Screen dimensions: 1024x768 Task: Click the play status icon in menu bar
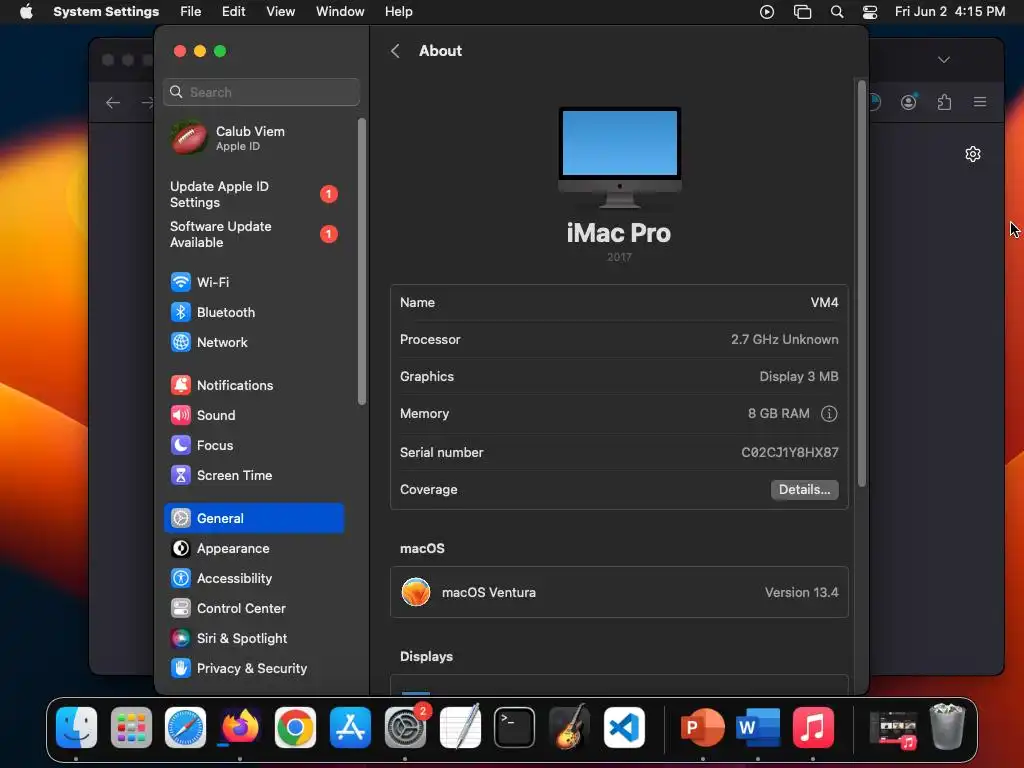[x=767, y=12]
